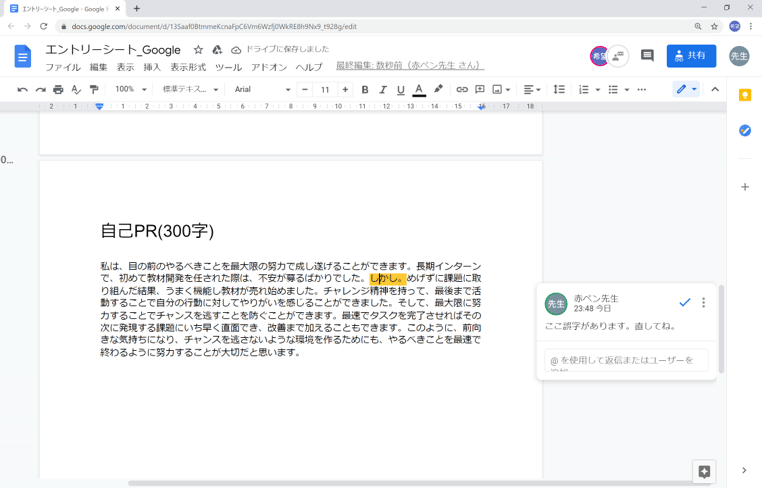Show more toolbar options ellipsis
This screenshot has height=488, width=762.
(641, 89)
